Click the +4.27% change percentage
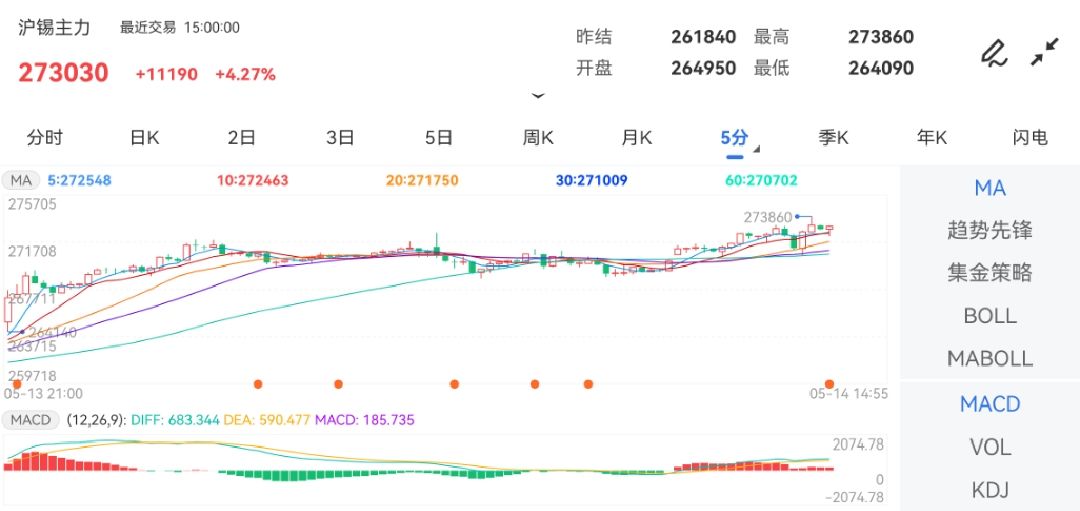 [246, 74]
